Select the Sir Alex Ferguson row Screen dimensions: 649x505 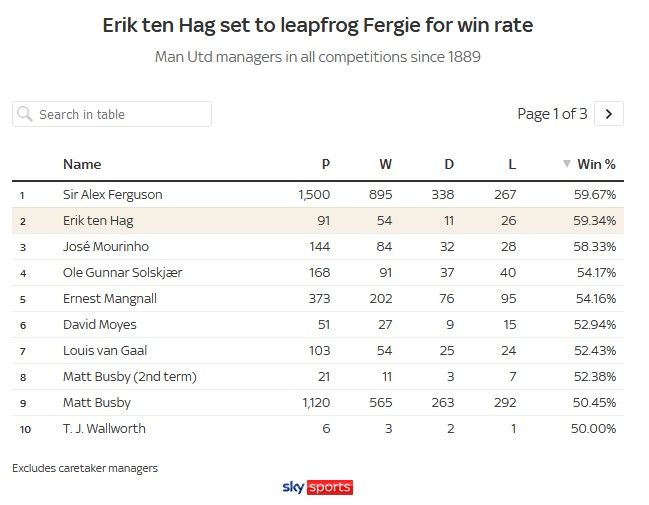pos(112,194)
